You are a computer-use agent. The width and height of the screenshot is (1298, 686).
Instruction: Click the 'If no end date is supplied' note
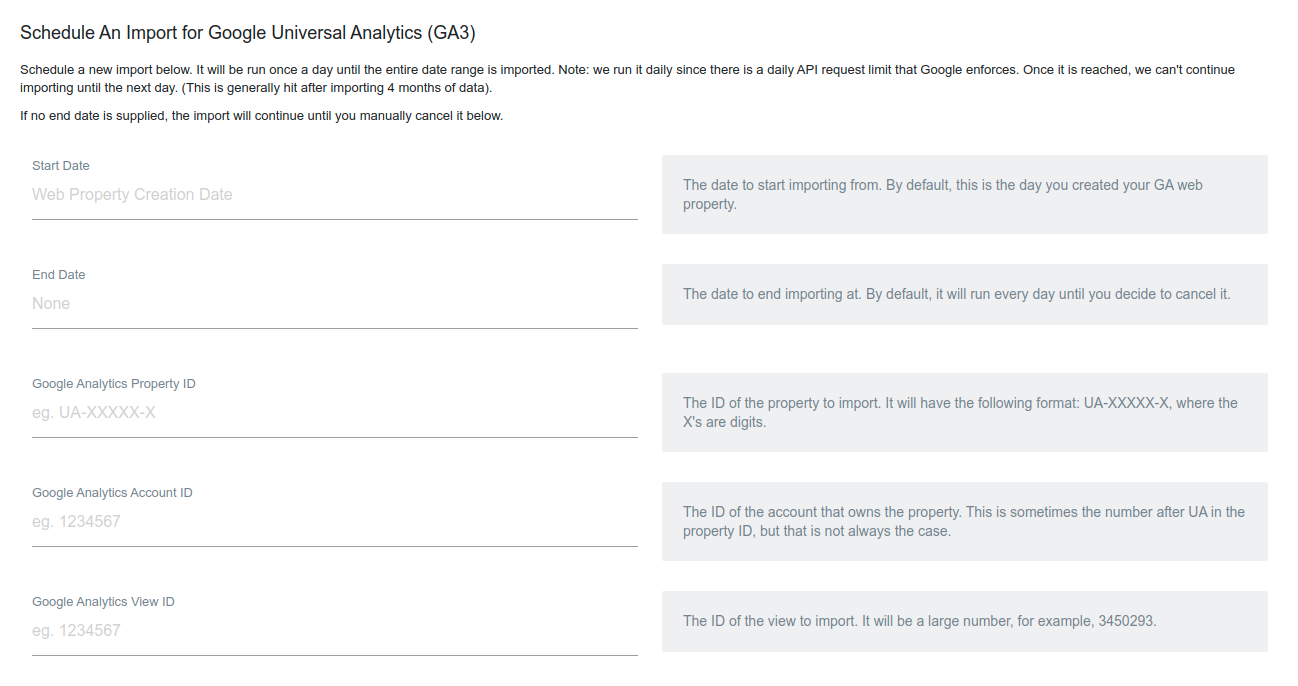coord(261,116)
